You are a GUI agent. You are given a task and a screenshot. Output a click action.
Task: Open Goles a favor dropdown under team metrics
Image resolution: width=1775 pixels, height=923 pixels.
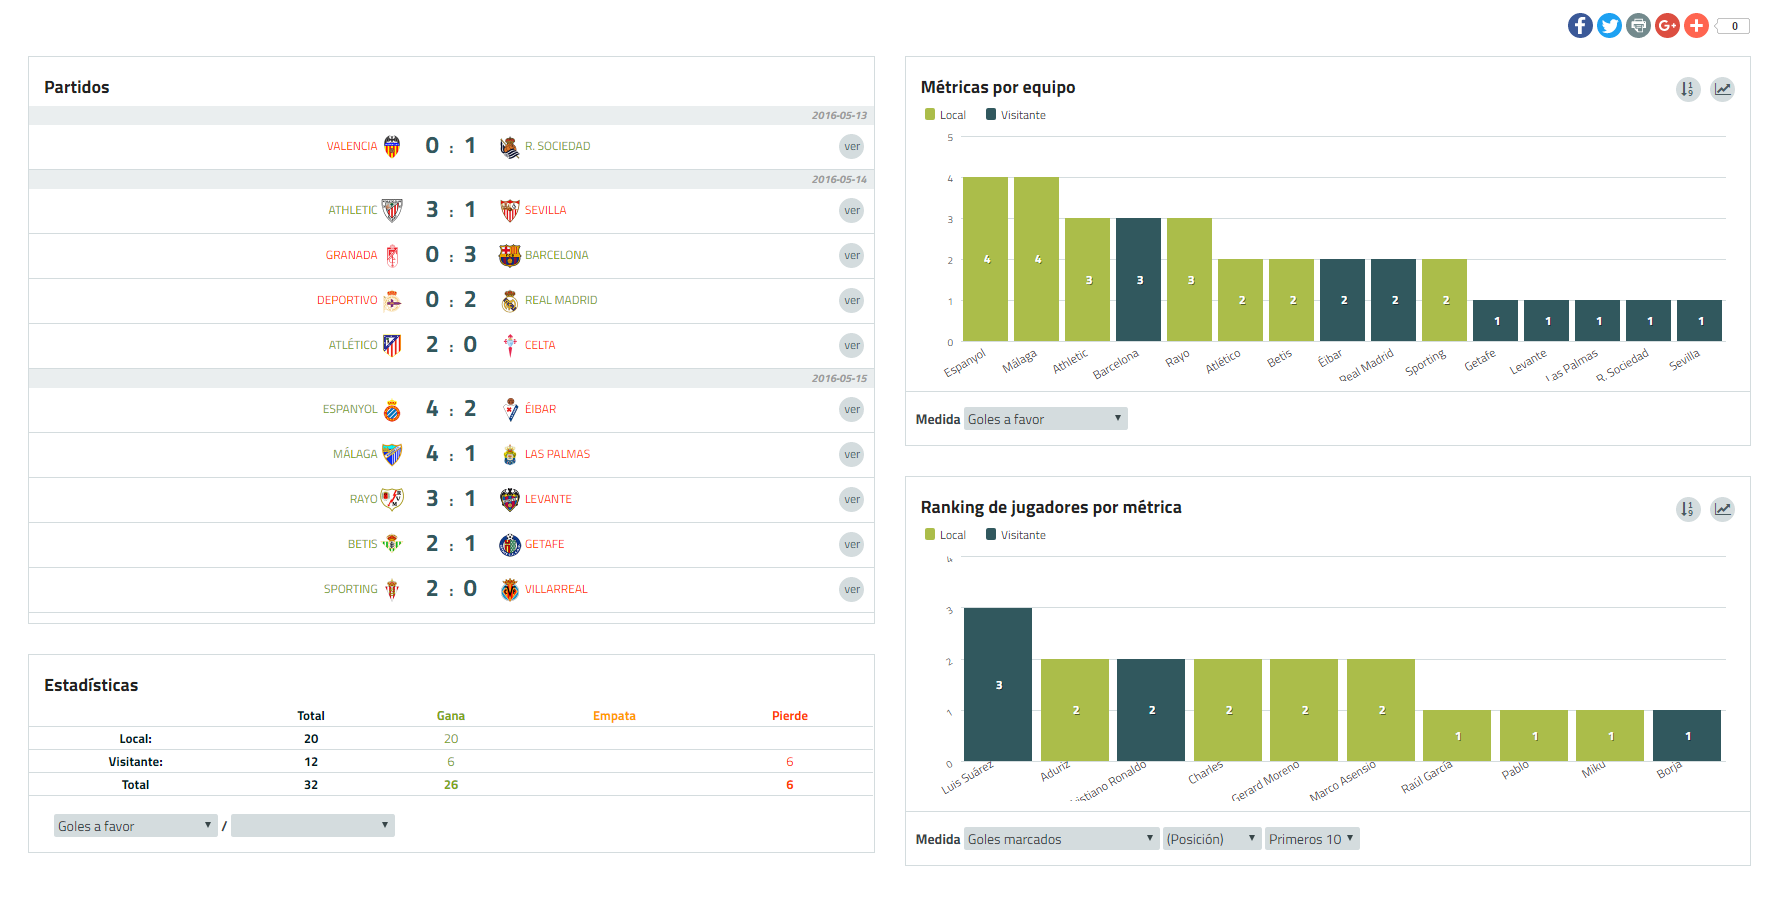pyautogui.click(x=1045, y=419)
